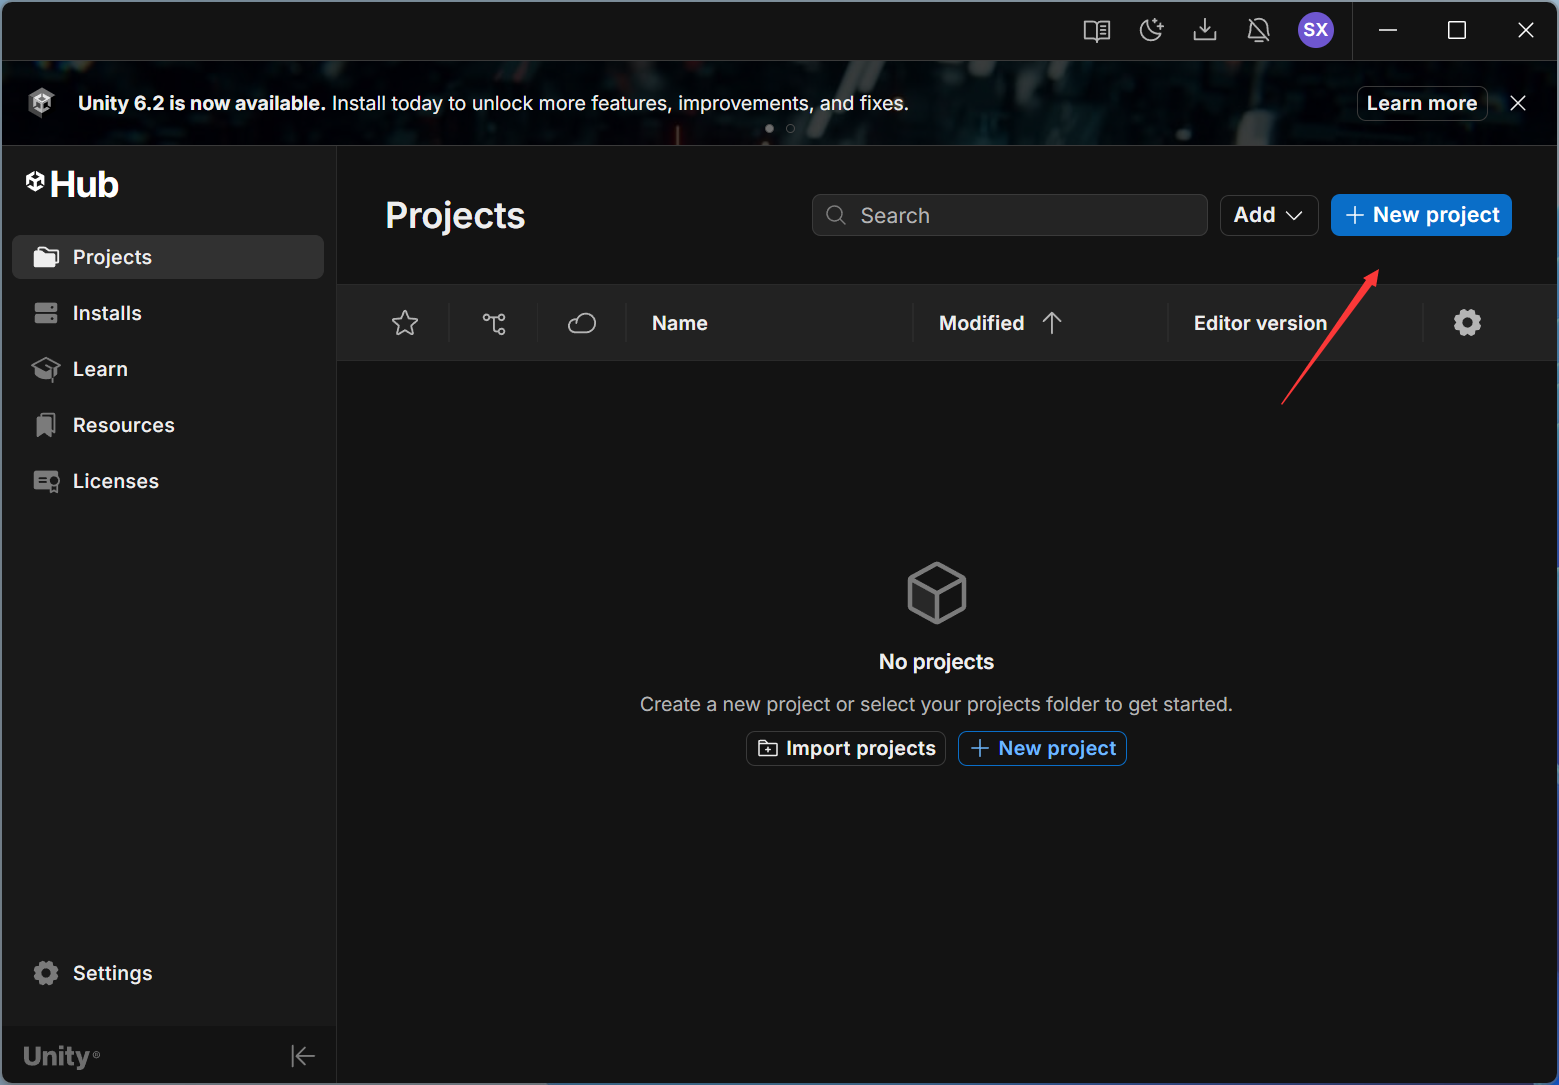This screenshot has width=1559, height=1085.
Task: Click the Unity logo in announcement banner
Action: pyautogui.click(x=41, y=102)
